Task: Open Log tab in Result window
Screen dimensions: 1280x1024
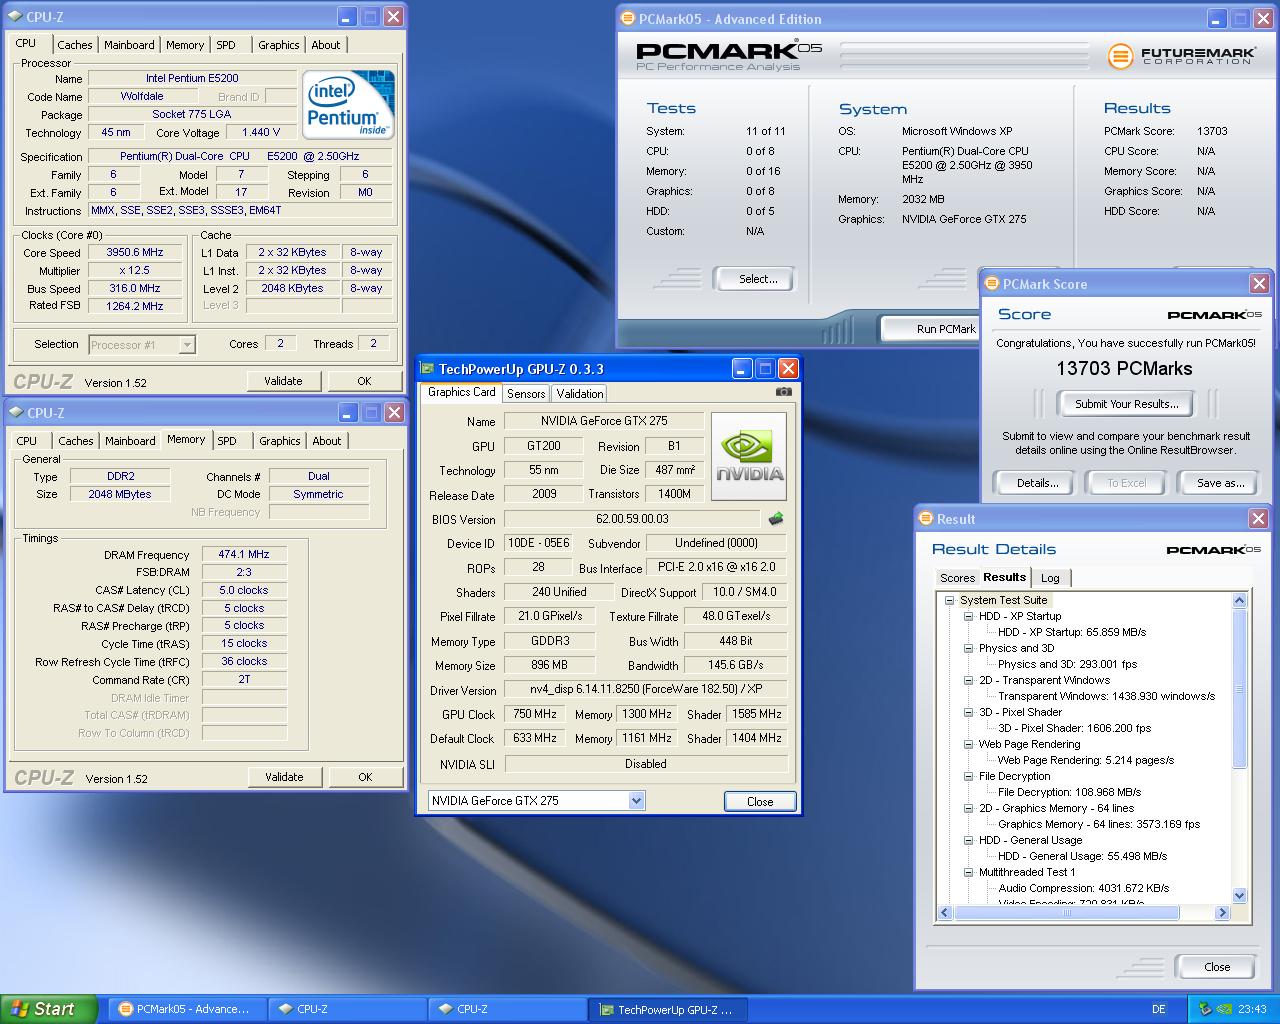Action: (1050, 578)
